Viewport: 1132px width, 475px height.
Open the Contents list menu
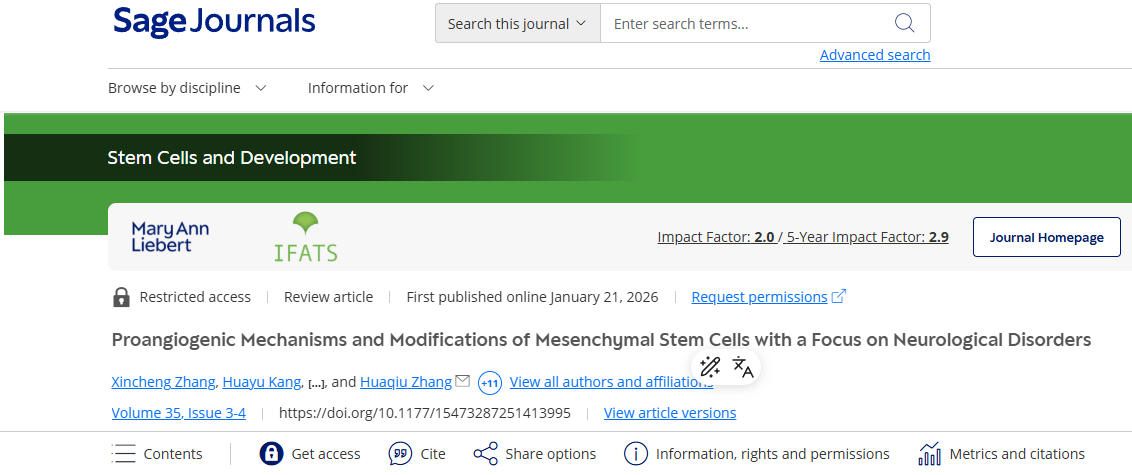coord(125,454)
